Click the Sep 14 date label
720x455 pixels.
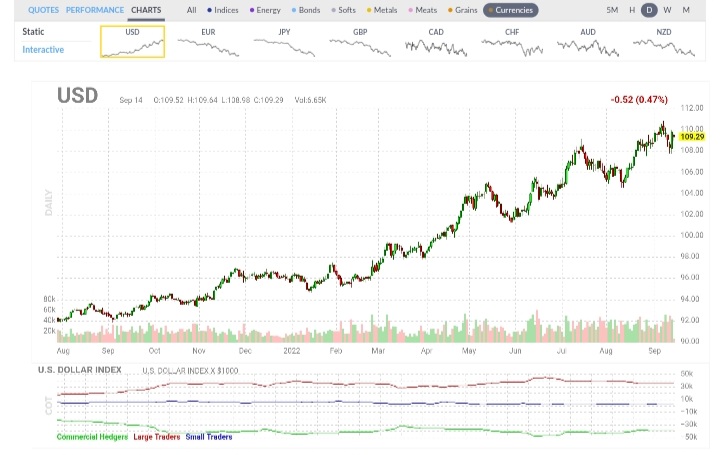click(131, 100)
